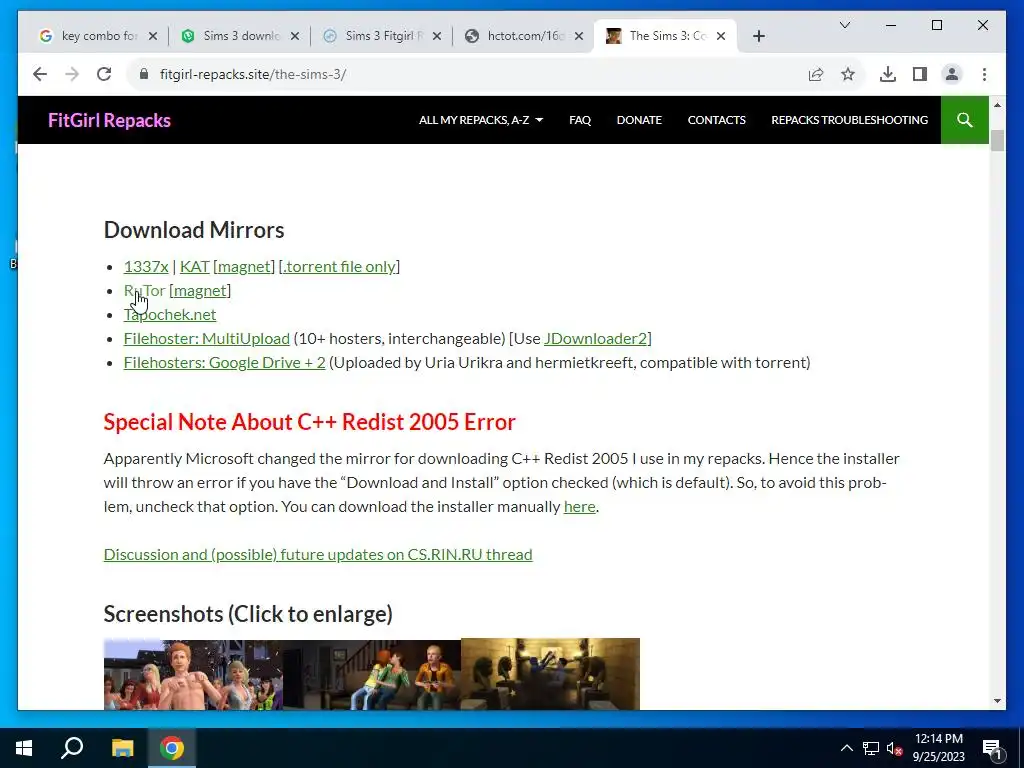Screen dimensions: 1024x768
Task: Open Windows taskbar search icon
Action: 72,748
